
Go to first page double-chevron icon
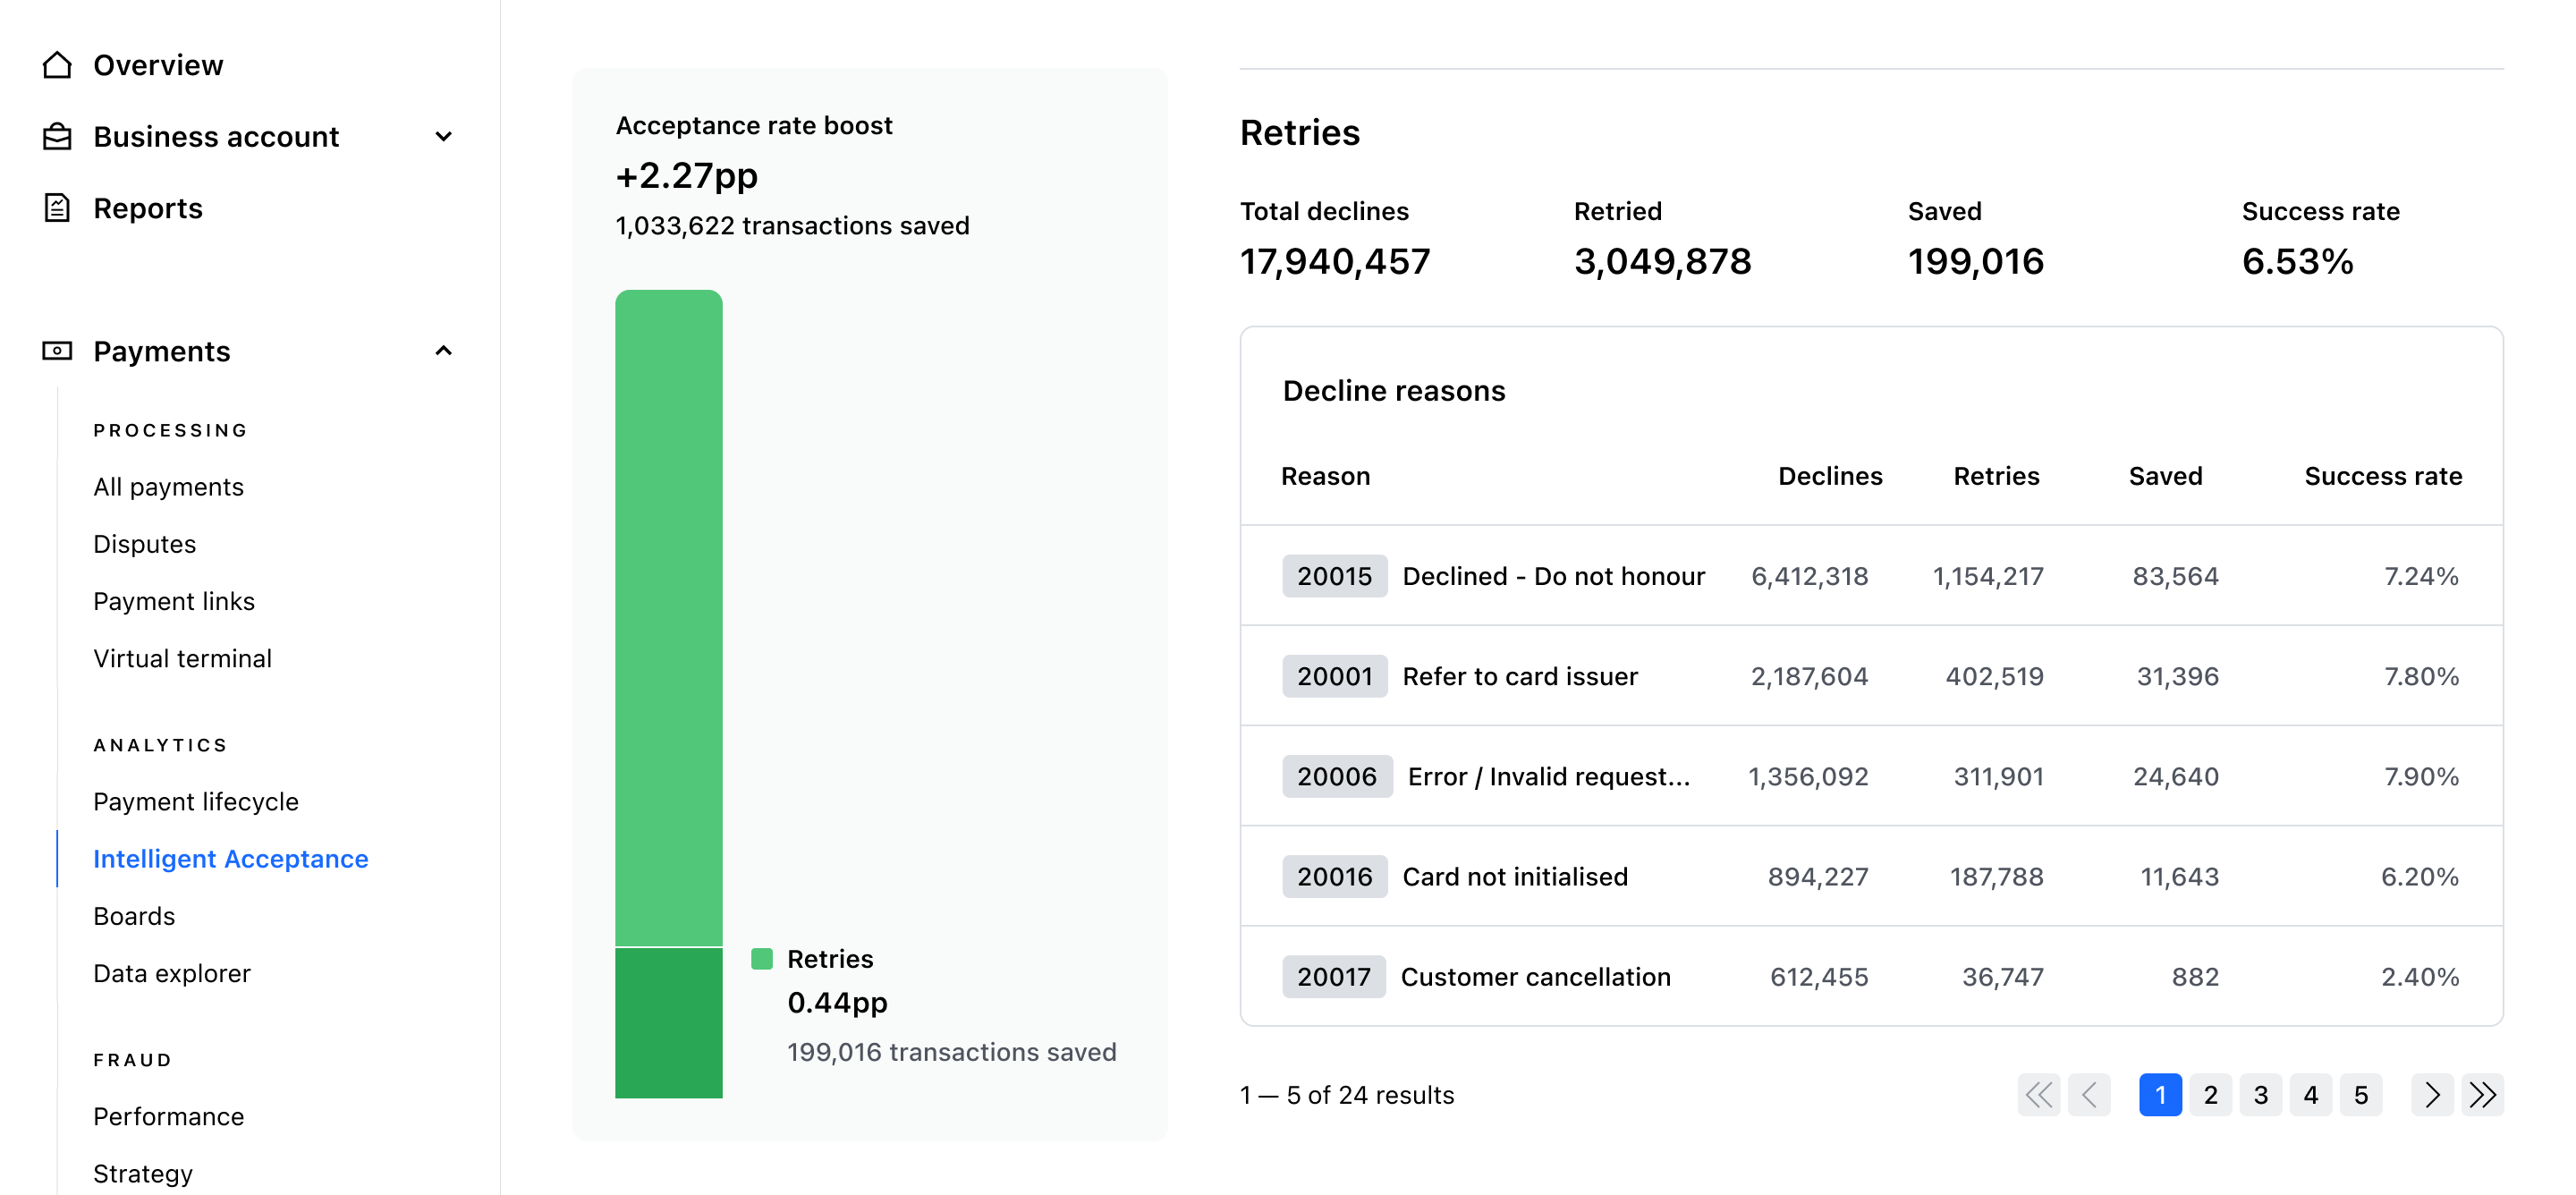[2038, 1095]
